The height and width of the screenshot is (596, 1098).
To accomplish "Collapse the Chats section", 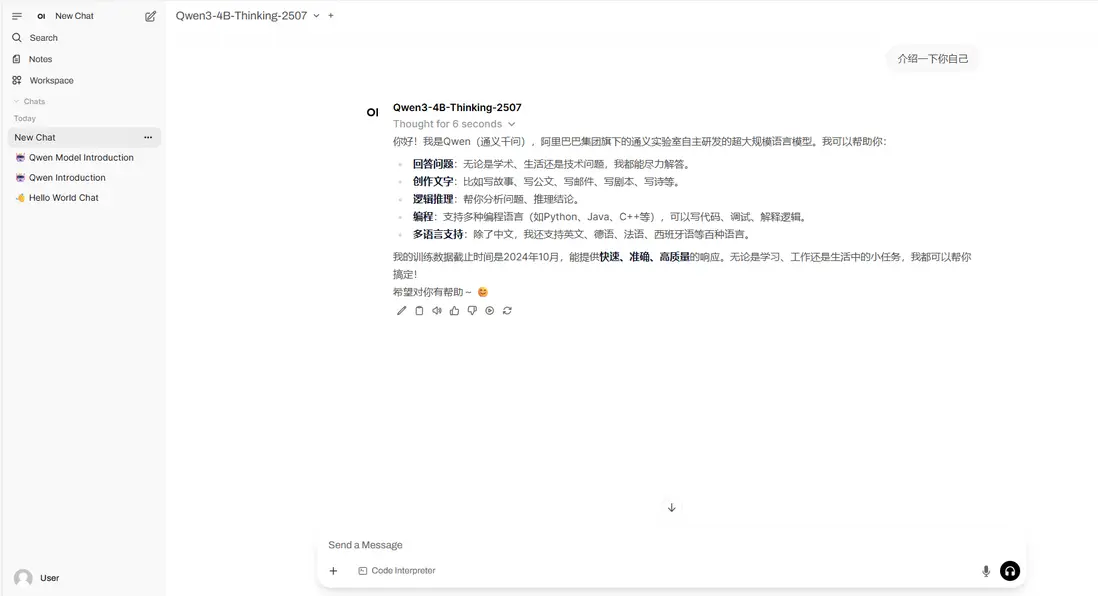I will point(29,102).
